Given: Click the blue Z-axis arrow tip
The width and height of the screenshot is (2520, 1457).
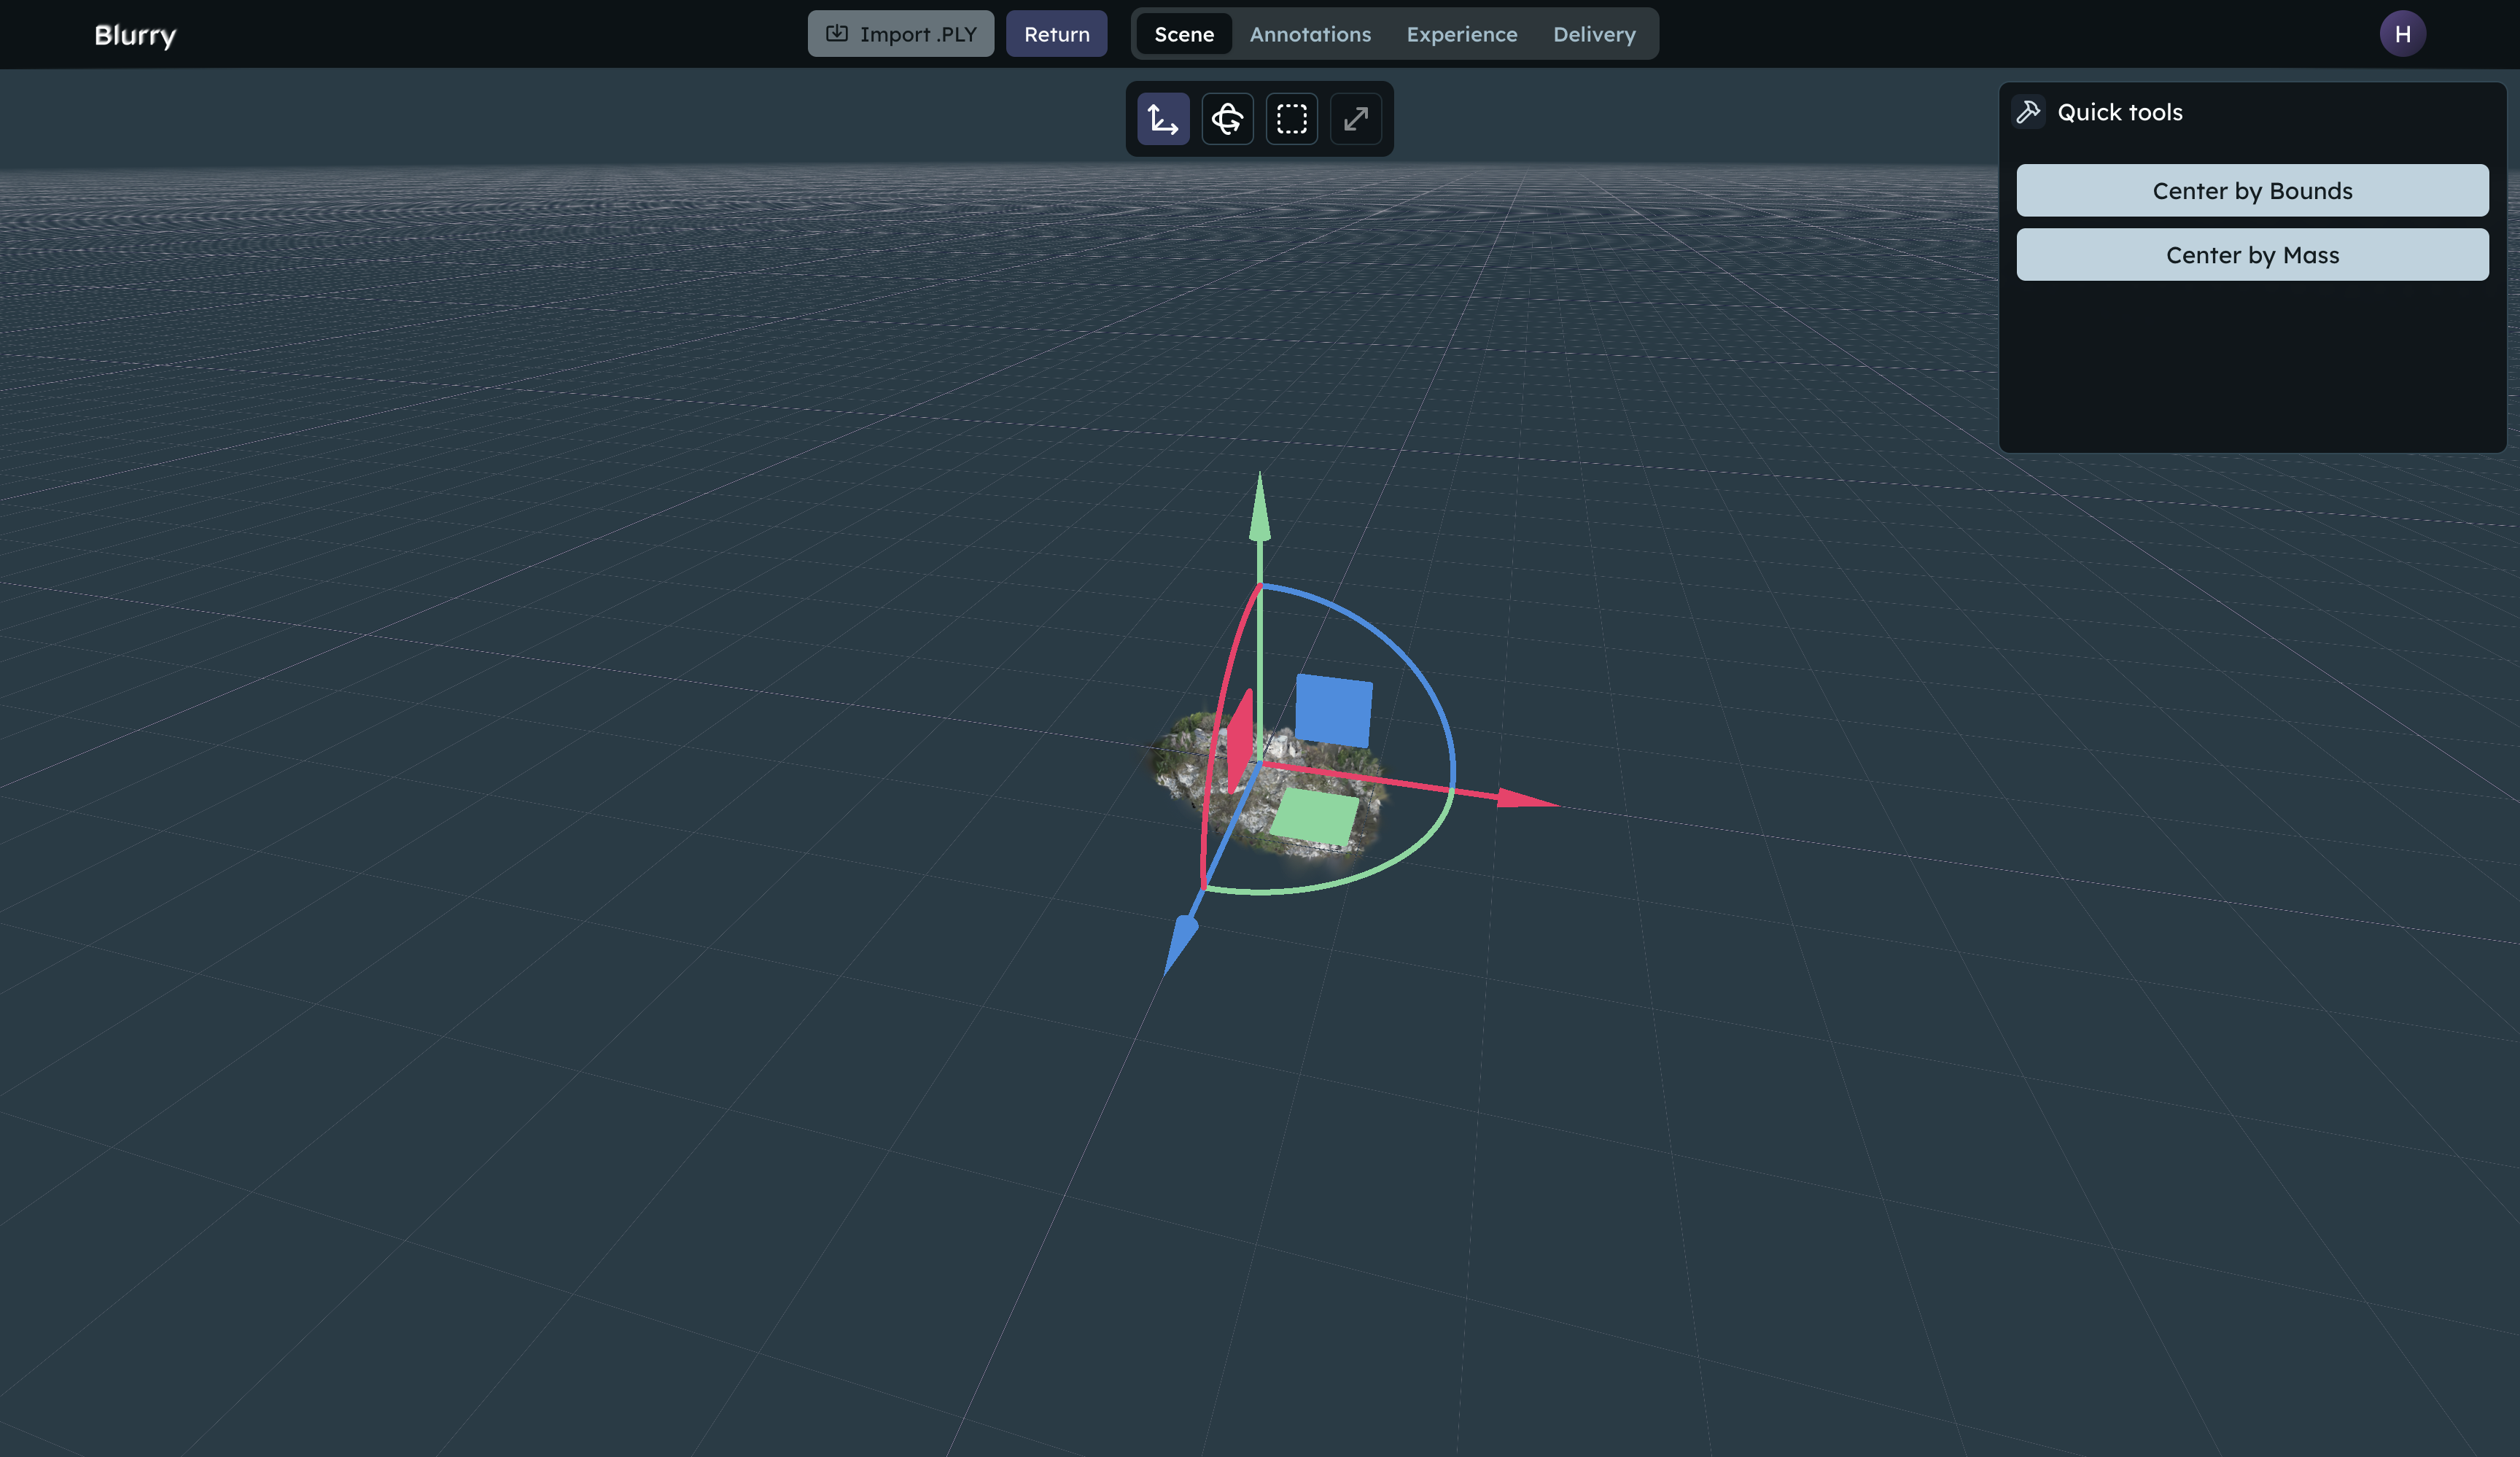Looking at the screenshot, I should (1180, 943).
